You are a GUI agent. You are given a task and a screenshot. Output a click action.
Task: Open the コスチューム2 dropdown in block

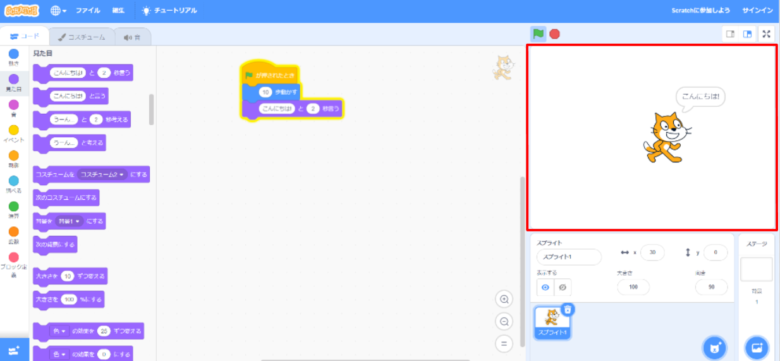[102, 175]
